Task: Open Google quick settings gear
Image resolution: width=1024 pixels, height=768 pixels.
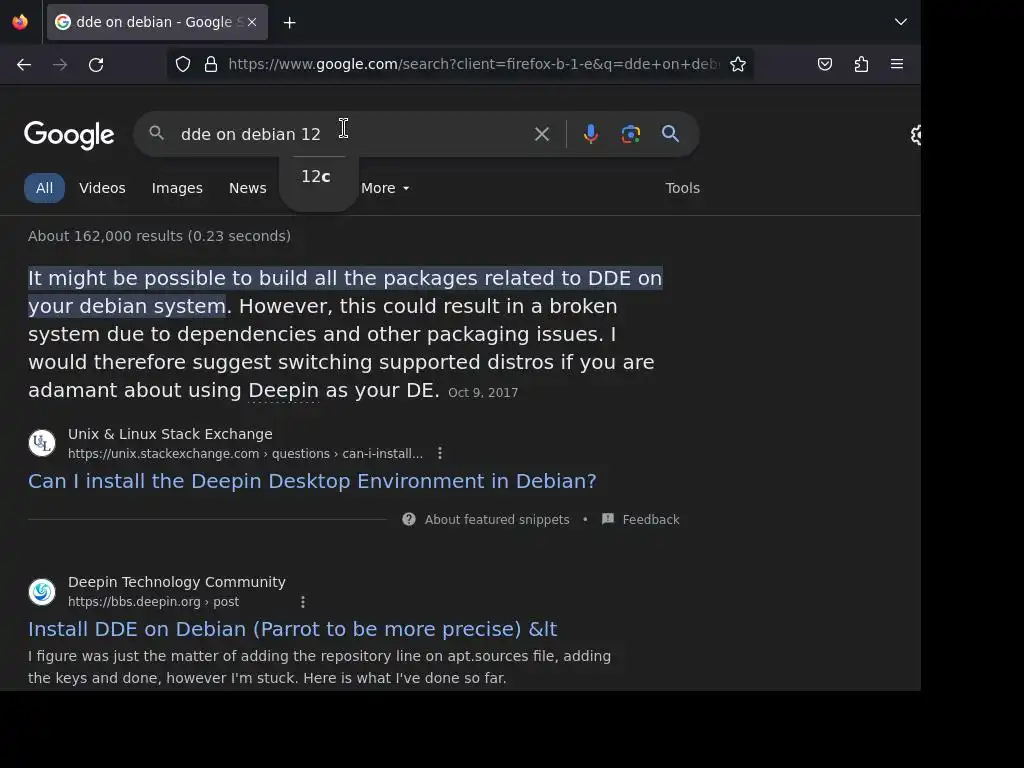Action: tap(916, 135)
